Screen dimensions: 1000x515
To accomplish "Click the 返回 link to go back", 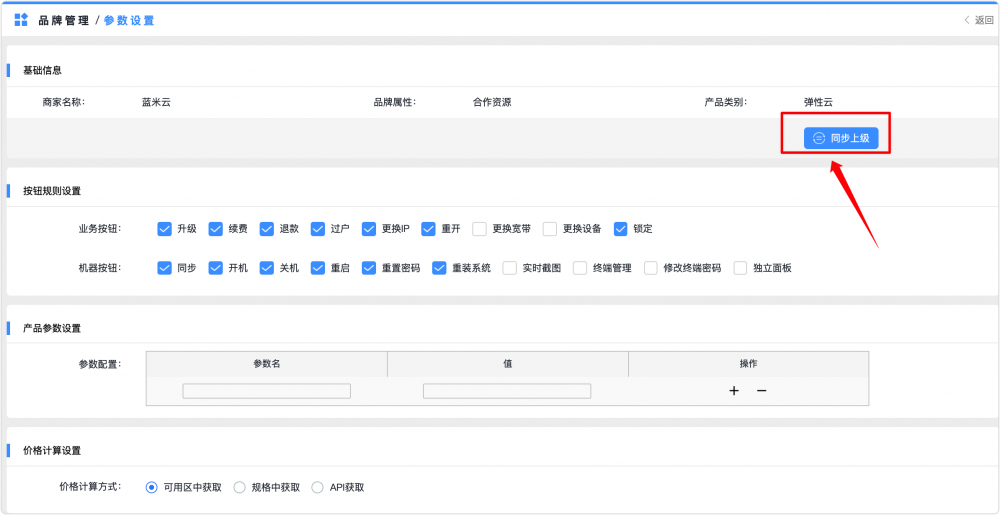I will point(984,20).
